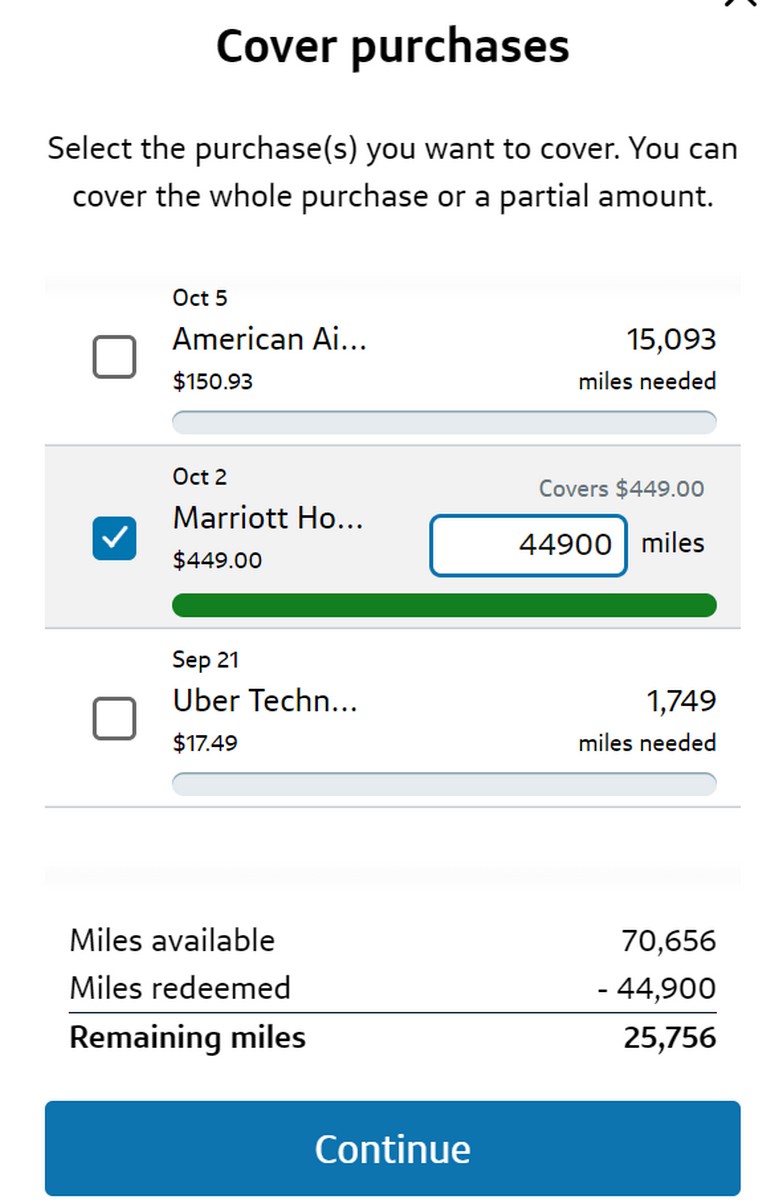The image size is (779, 1200).
Task: Check the American Airlines purchase checkbox
Action: [113, 356]
